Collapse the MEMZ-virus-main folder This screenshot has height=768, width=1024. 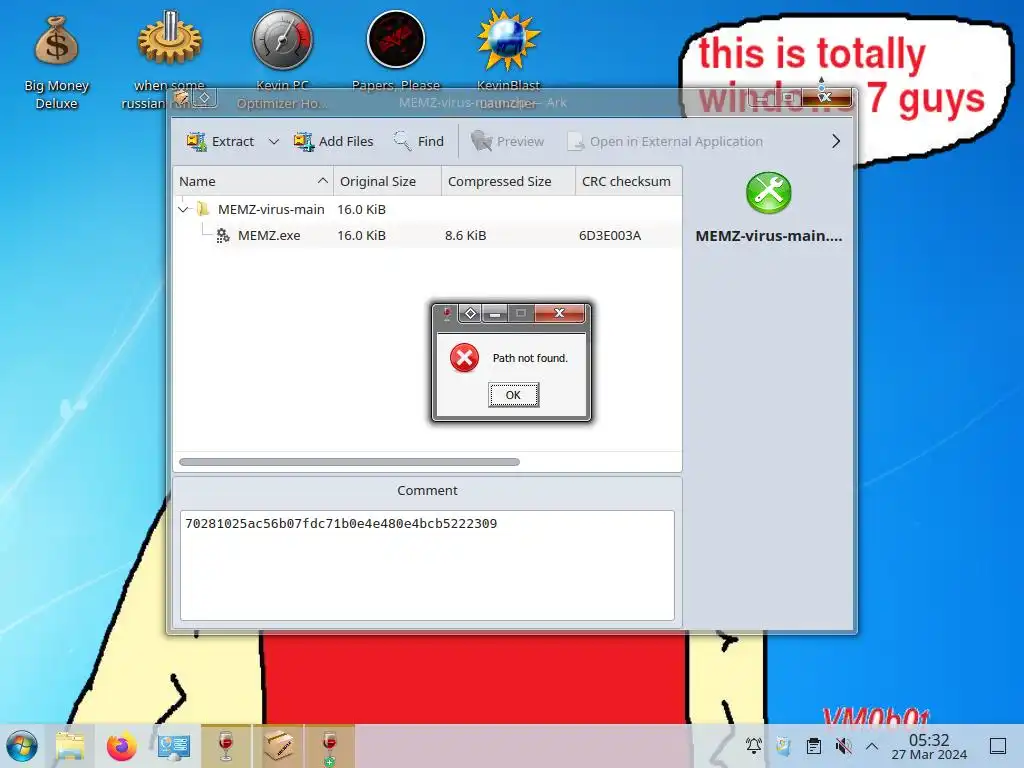click(184, 210)
